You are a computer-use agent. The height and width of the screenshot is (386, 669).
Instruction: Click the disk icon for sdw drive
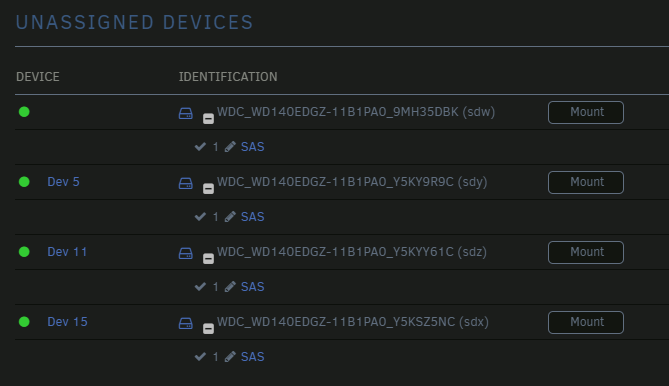click(186, 113)
